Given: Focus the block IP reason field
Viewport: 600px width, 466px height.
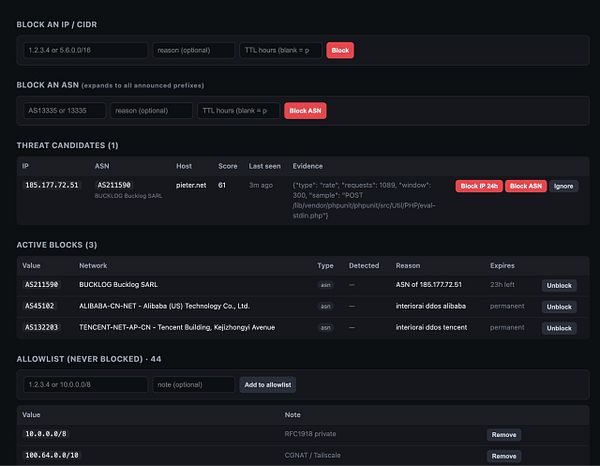Looking at the screenshot, I should coord(193,50).
